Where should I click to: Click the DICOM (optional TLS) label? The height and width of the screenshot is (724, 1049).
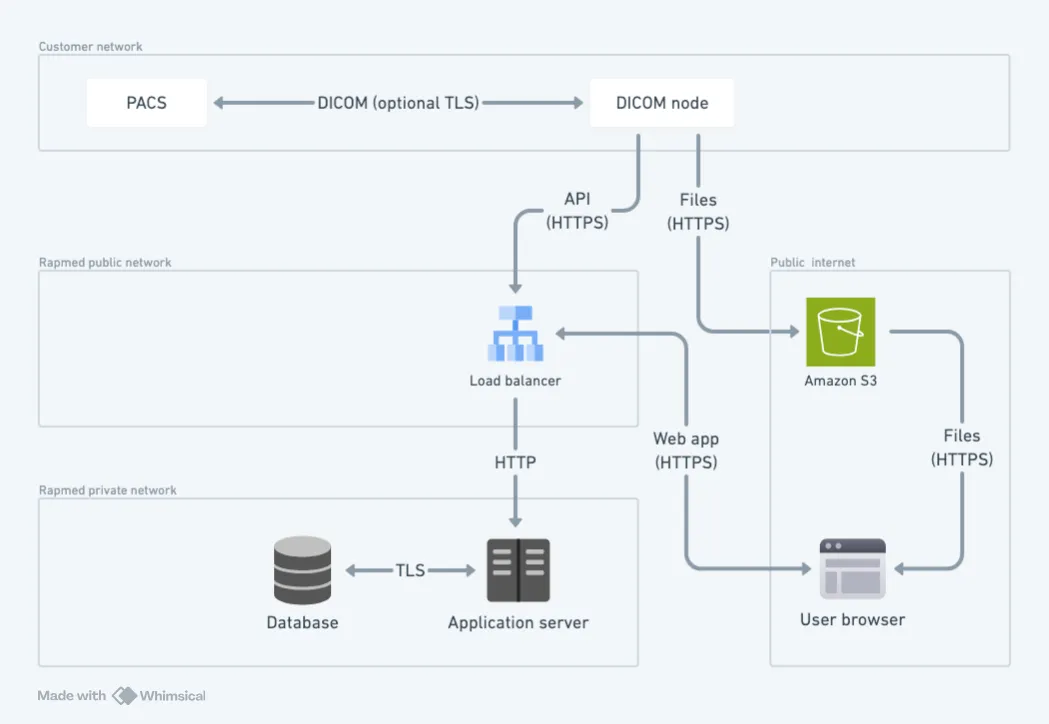[x=398, y=103]
